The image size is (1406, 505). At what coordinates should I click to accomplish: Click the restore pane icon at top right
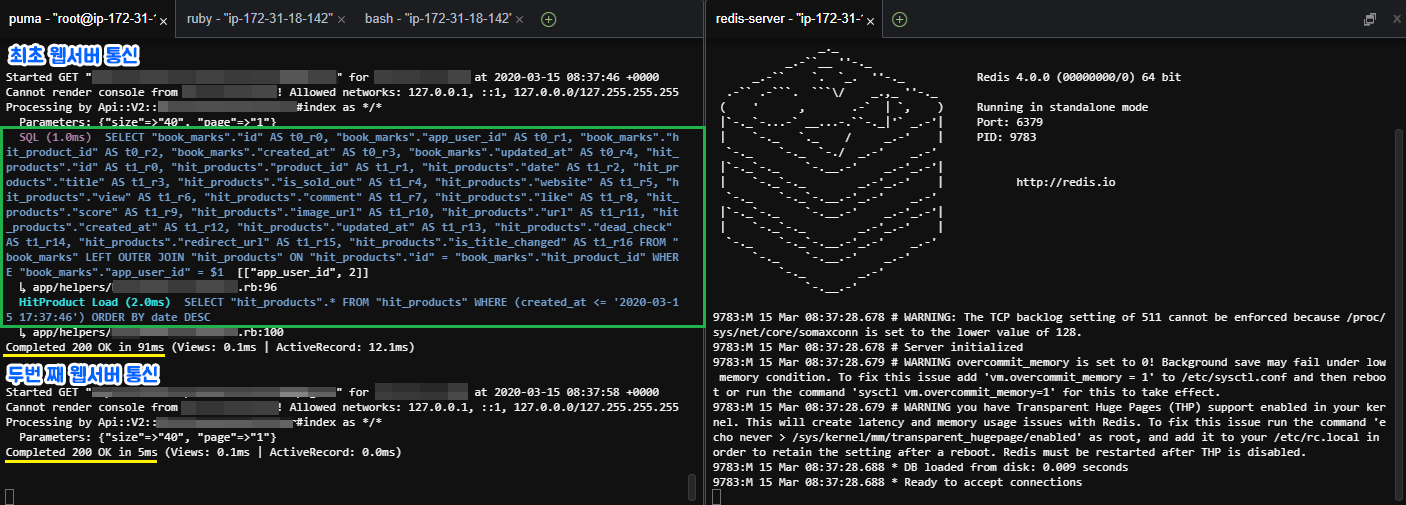coord(1369,19)
